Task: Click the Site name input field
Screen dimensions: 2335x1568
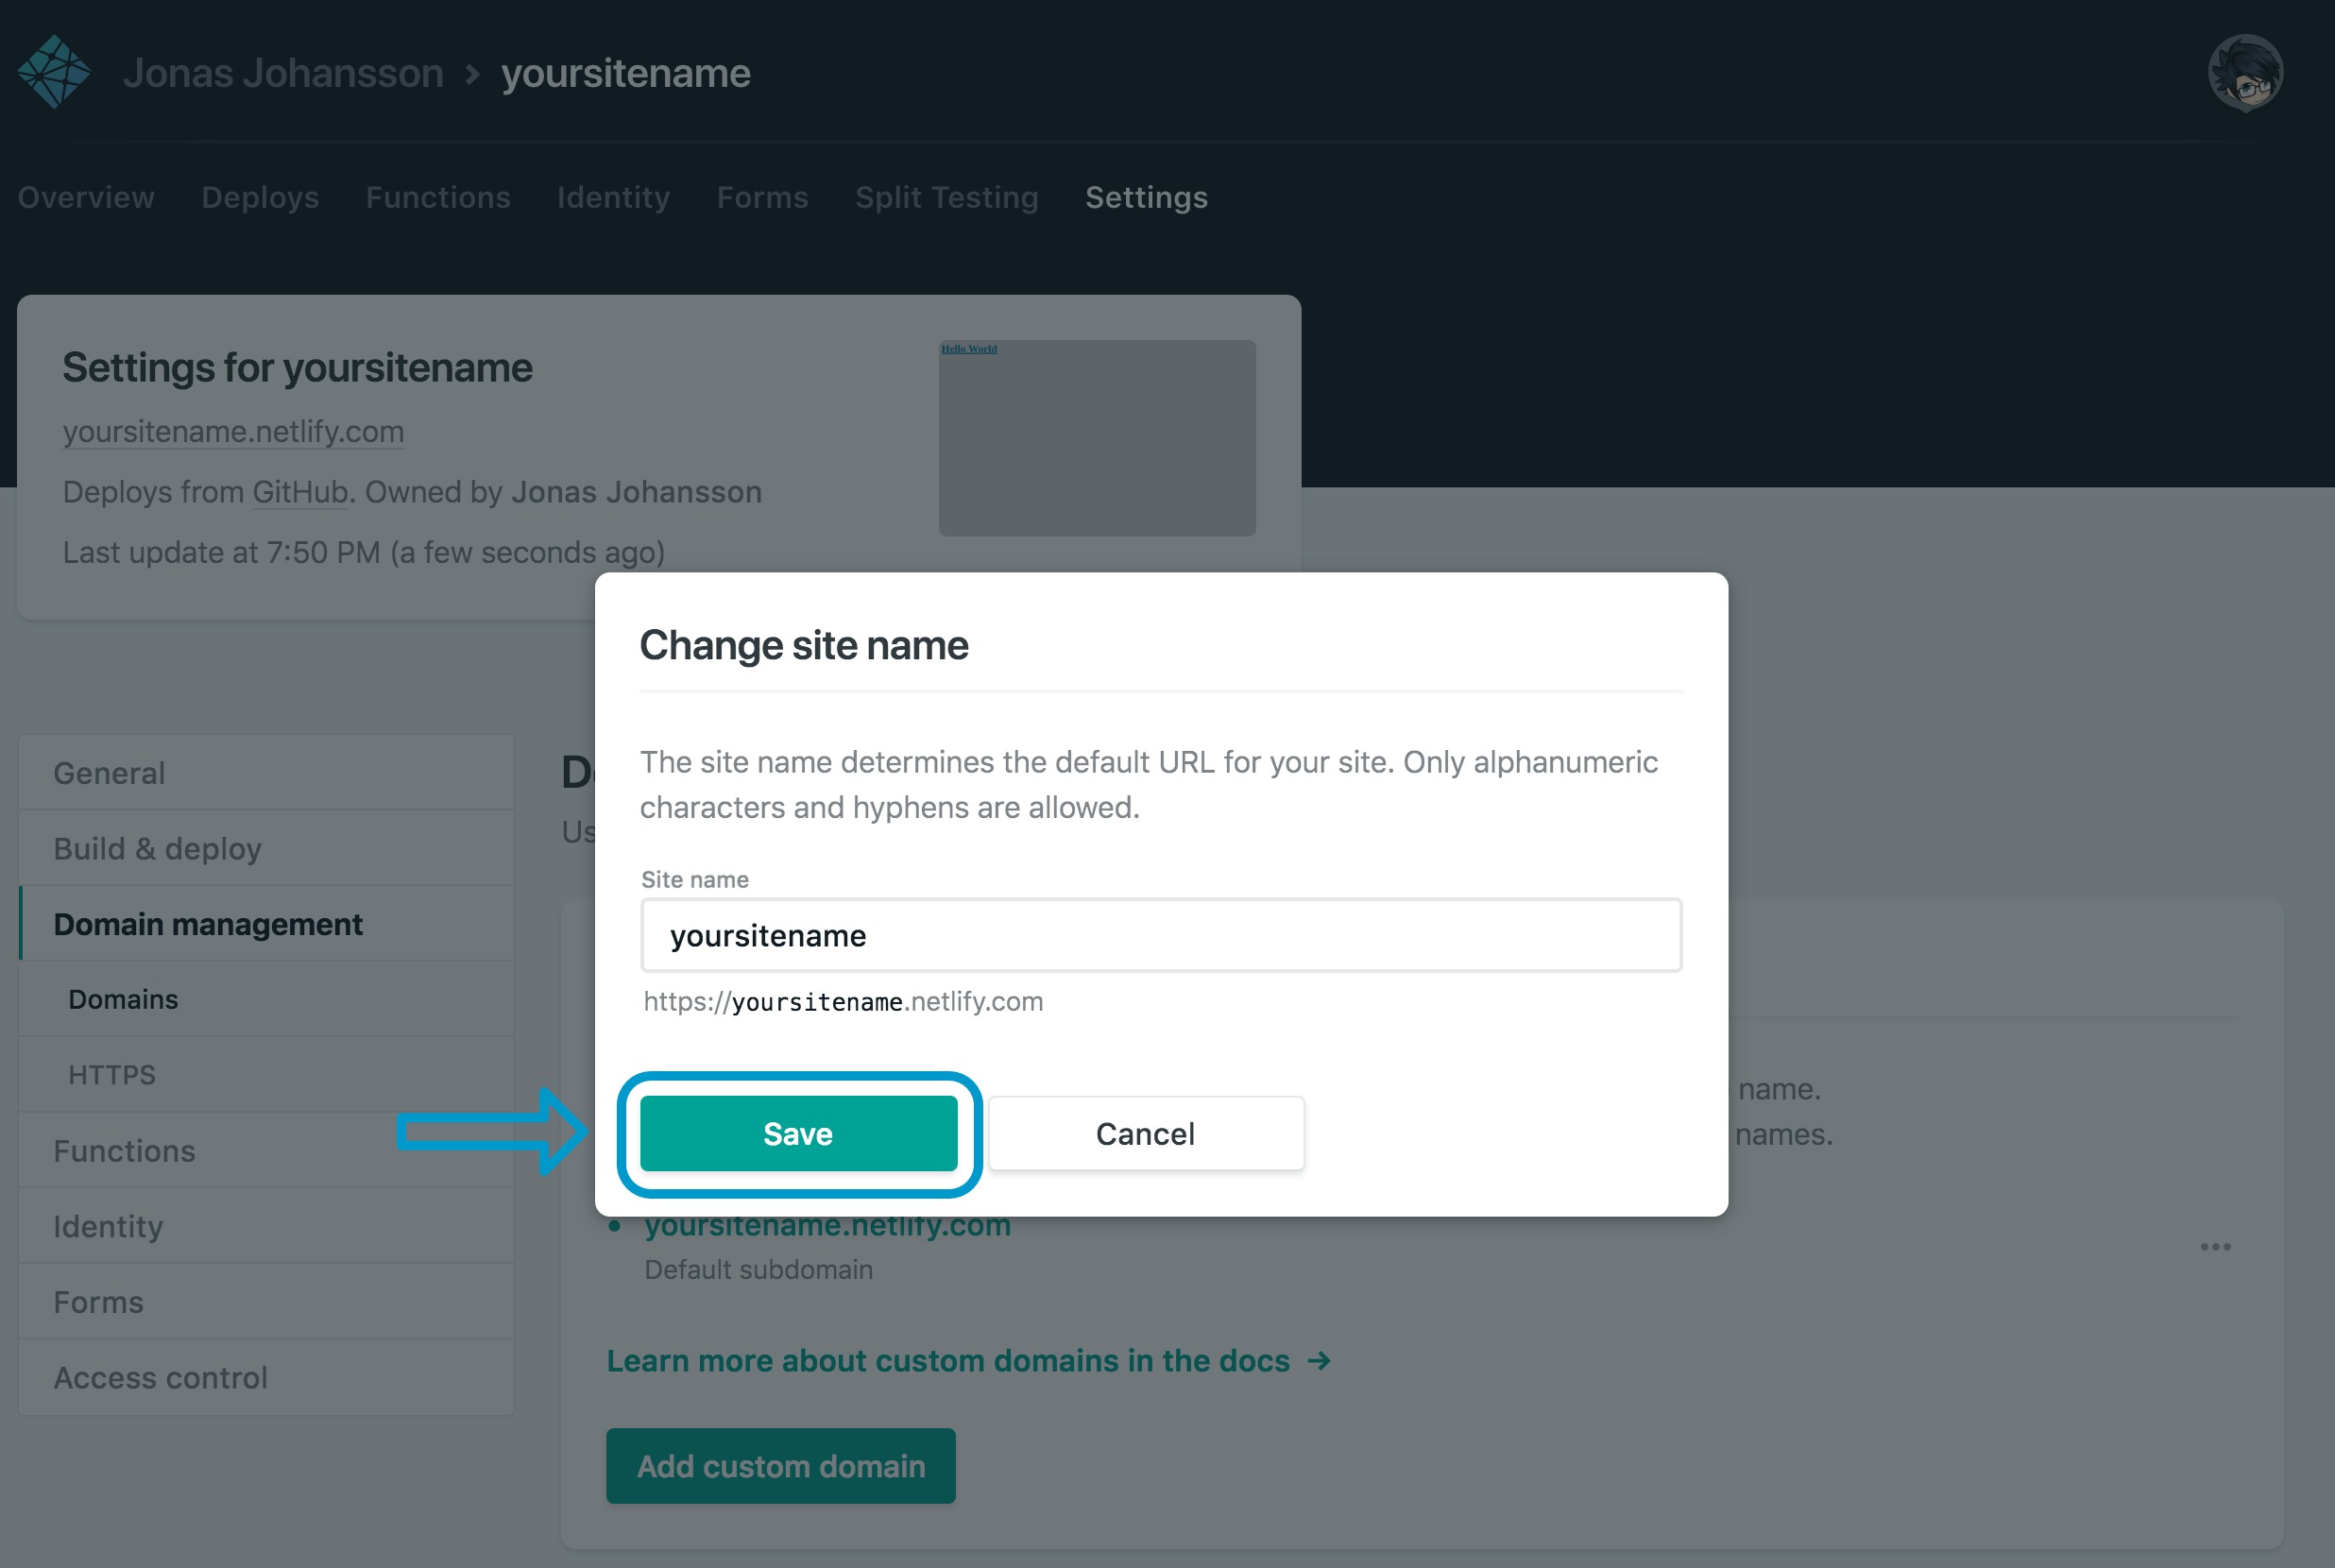Action: click(1161, 935)
